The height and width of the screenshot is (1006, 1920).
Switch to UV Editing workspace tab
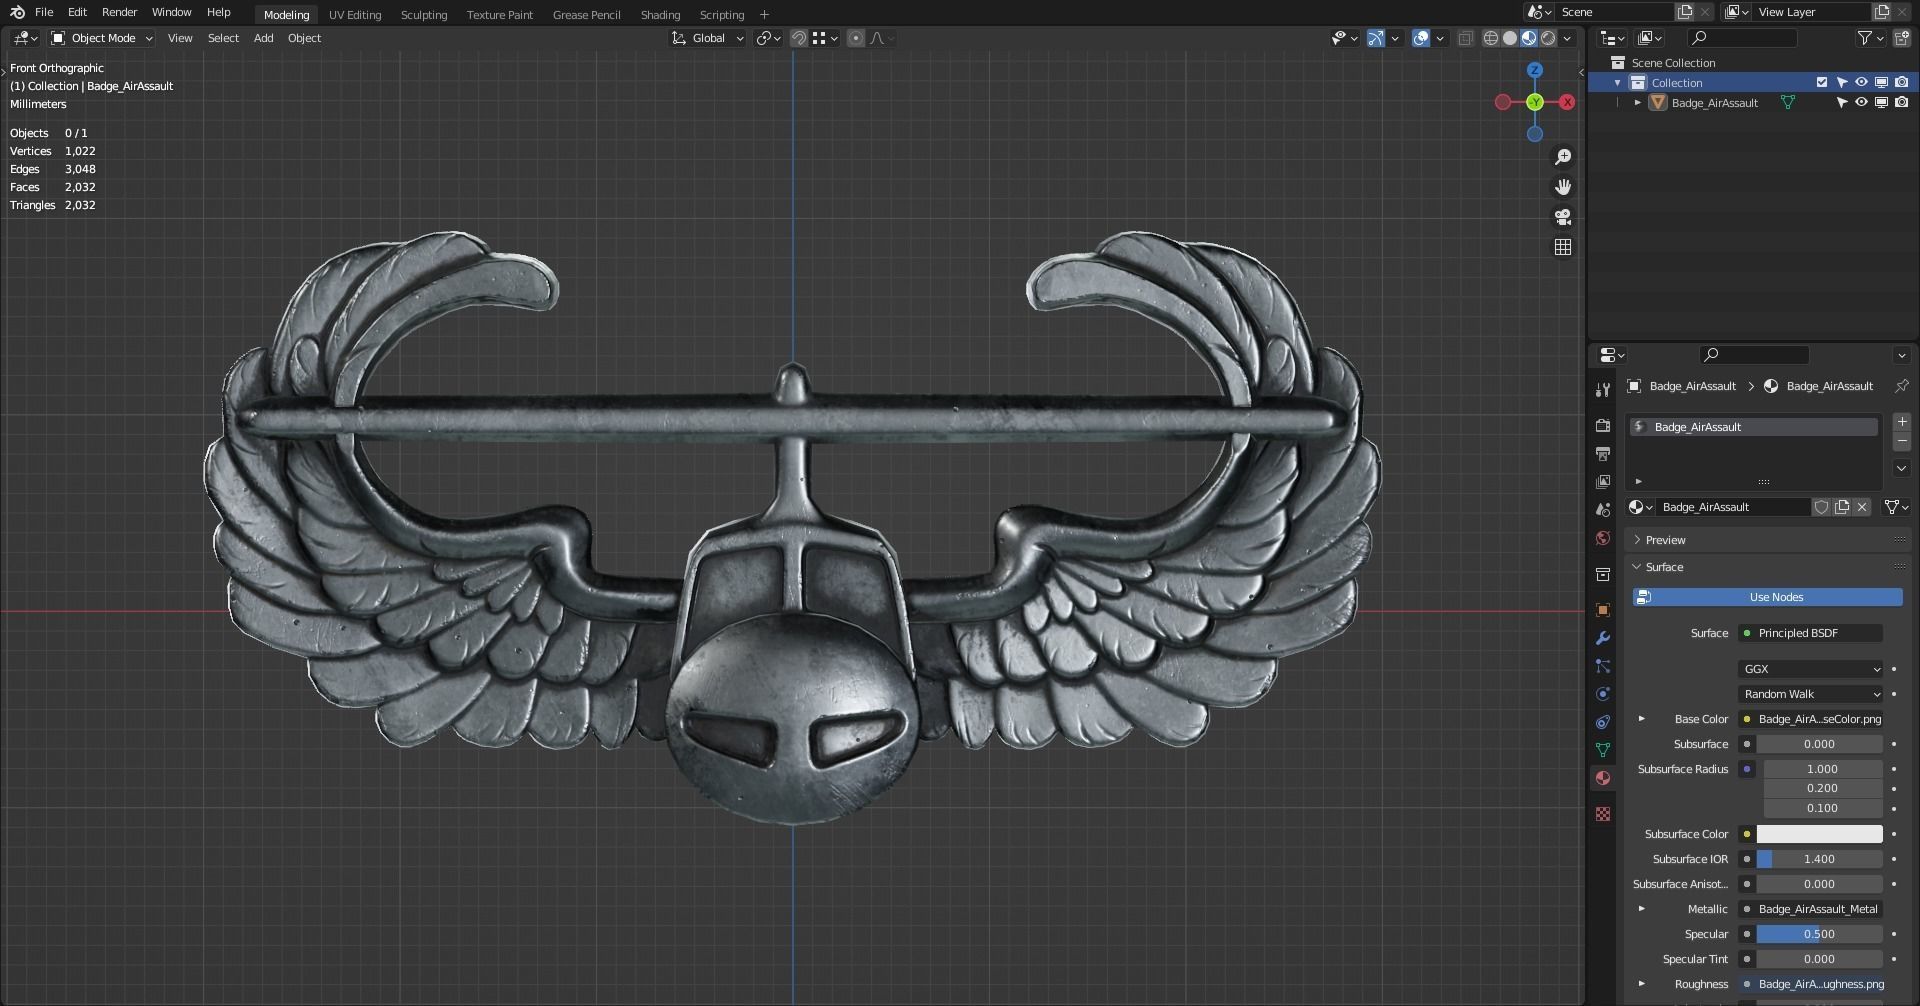[355, 14]
